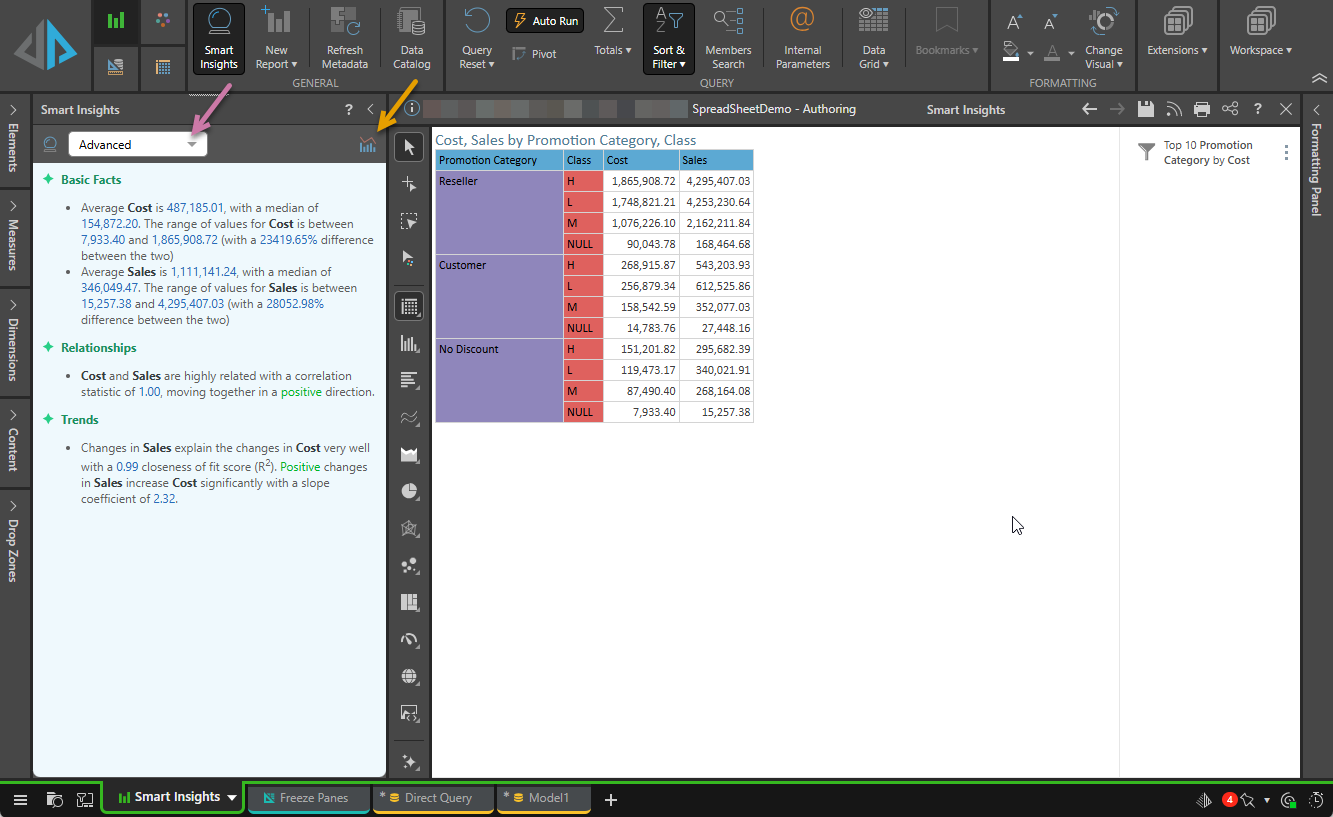This screenshot has height=817, width=1333.
Task: Open Internal Parameters
Action: click(802, 38)
